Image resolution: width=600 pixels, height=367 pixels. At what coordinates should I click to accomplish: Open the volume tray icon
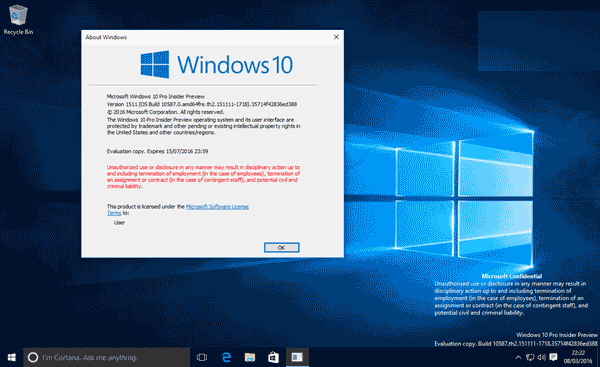[x=541, y=357]
